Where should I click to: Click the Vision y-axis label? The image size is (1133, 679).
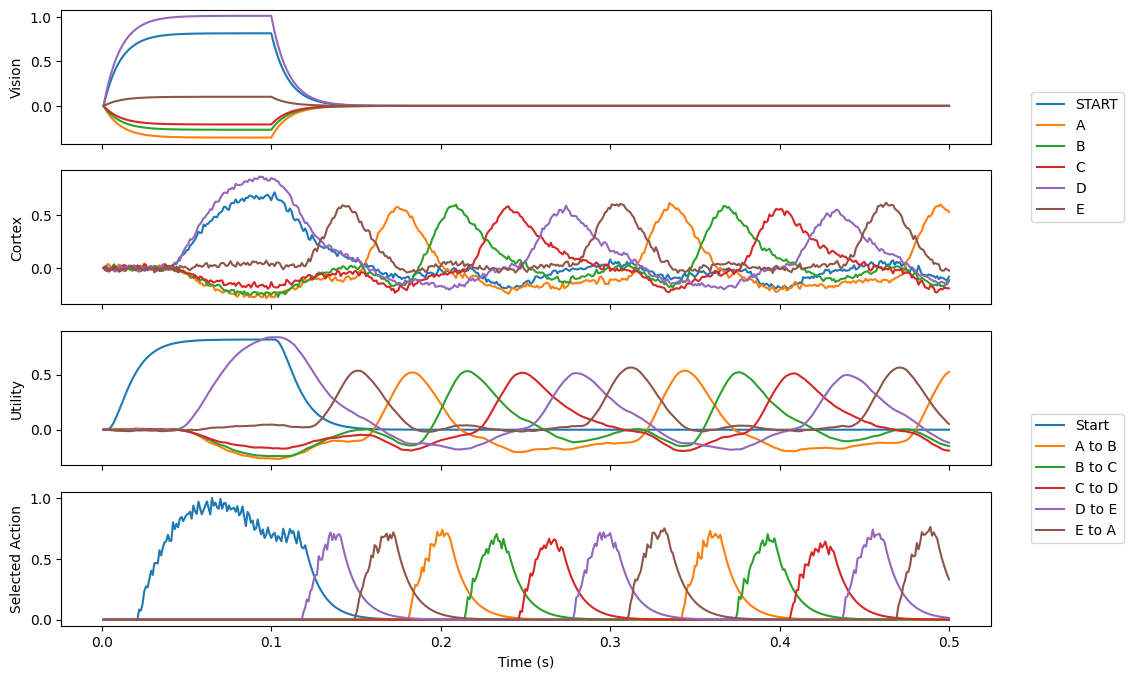pyautogui.click(x=16, y=78)
